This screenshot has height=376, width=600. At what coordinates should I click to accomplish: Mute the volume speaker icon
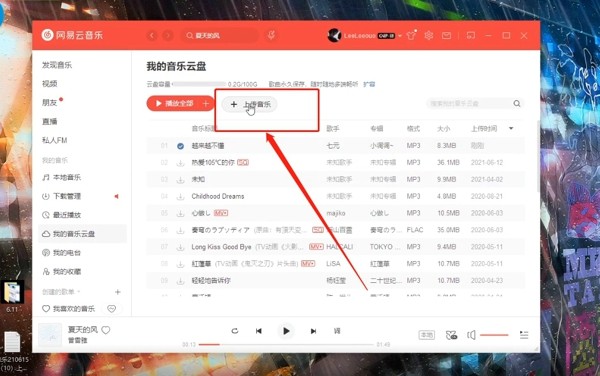[471, 335]
